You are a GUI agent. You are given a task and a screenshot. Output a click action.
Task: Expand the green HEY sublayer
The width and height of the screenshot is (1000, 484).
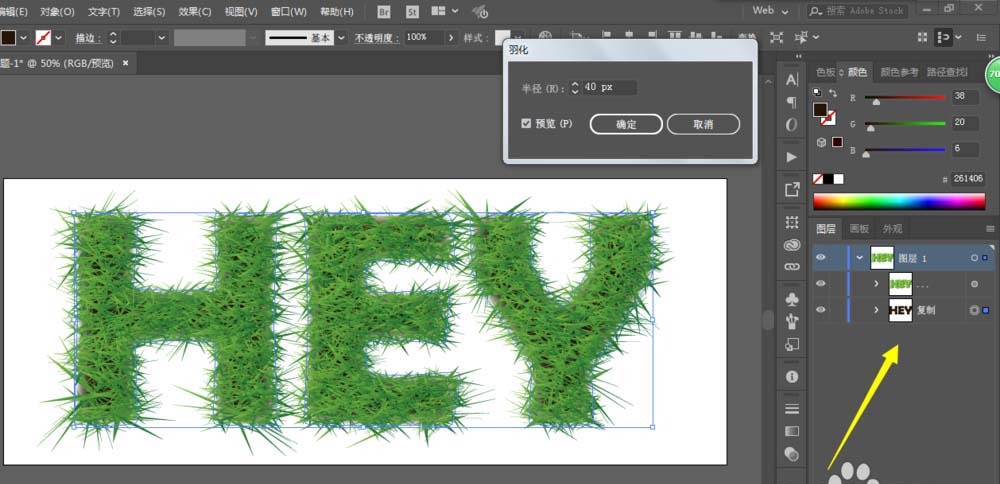[876, 284]
